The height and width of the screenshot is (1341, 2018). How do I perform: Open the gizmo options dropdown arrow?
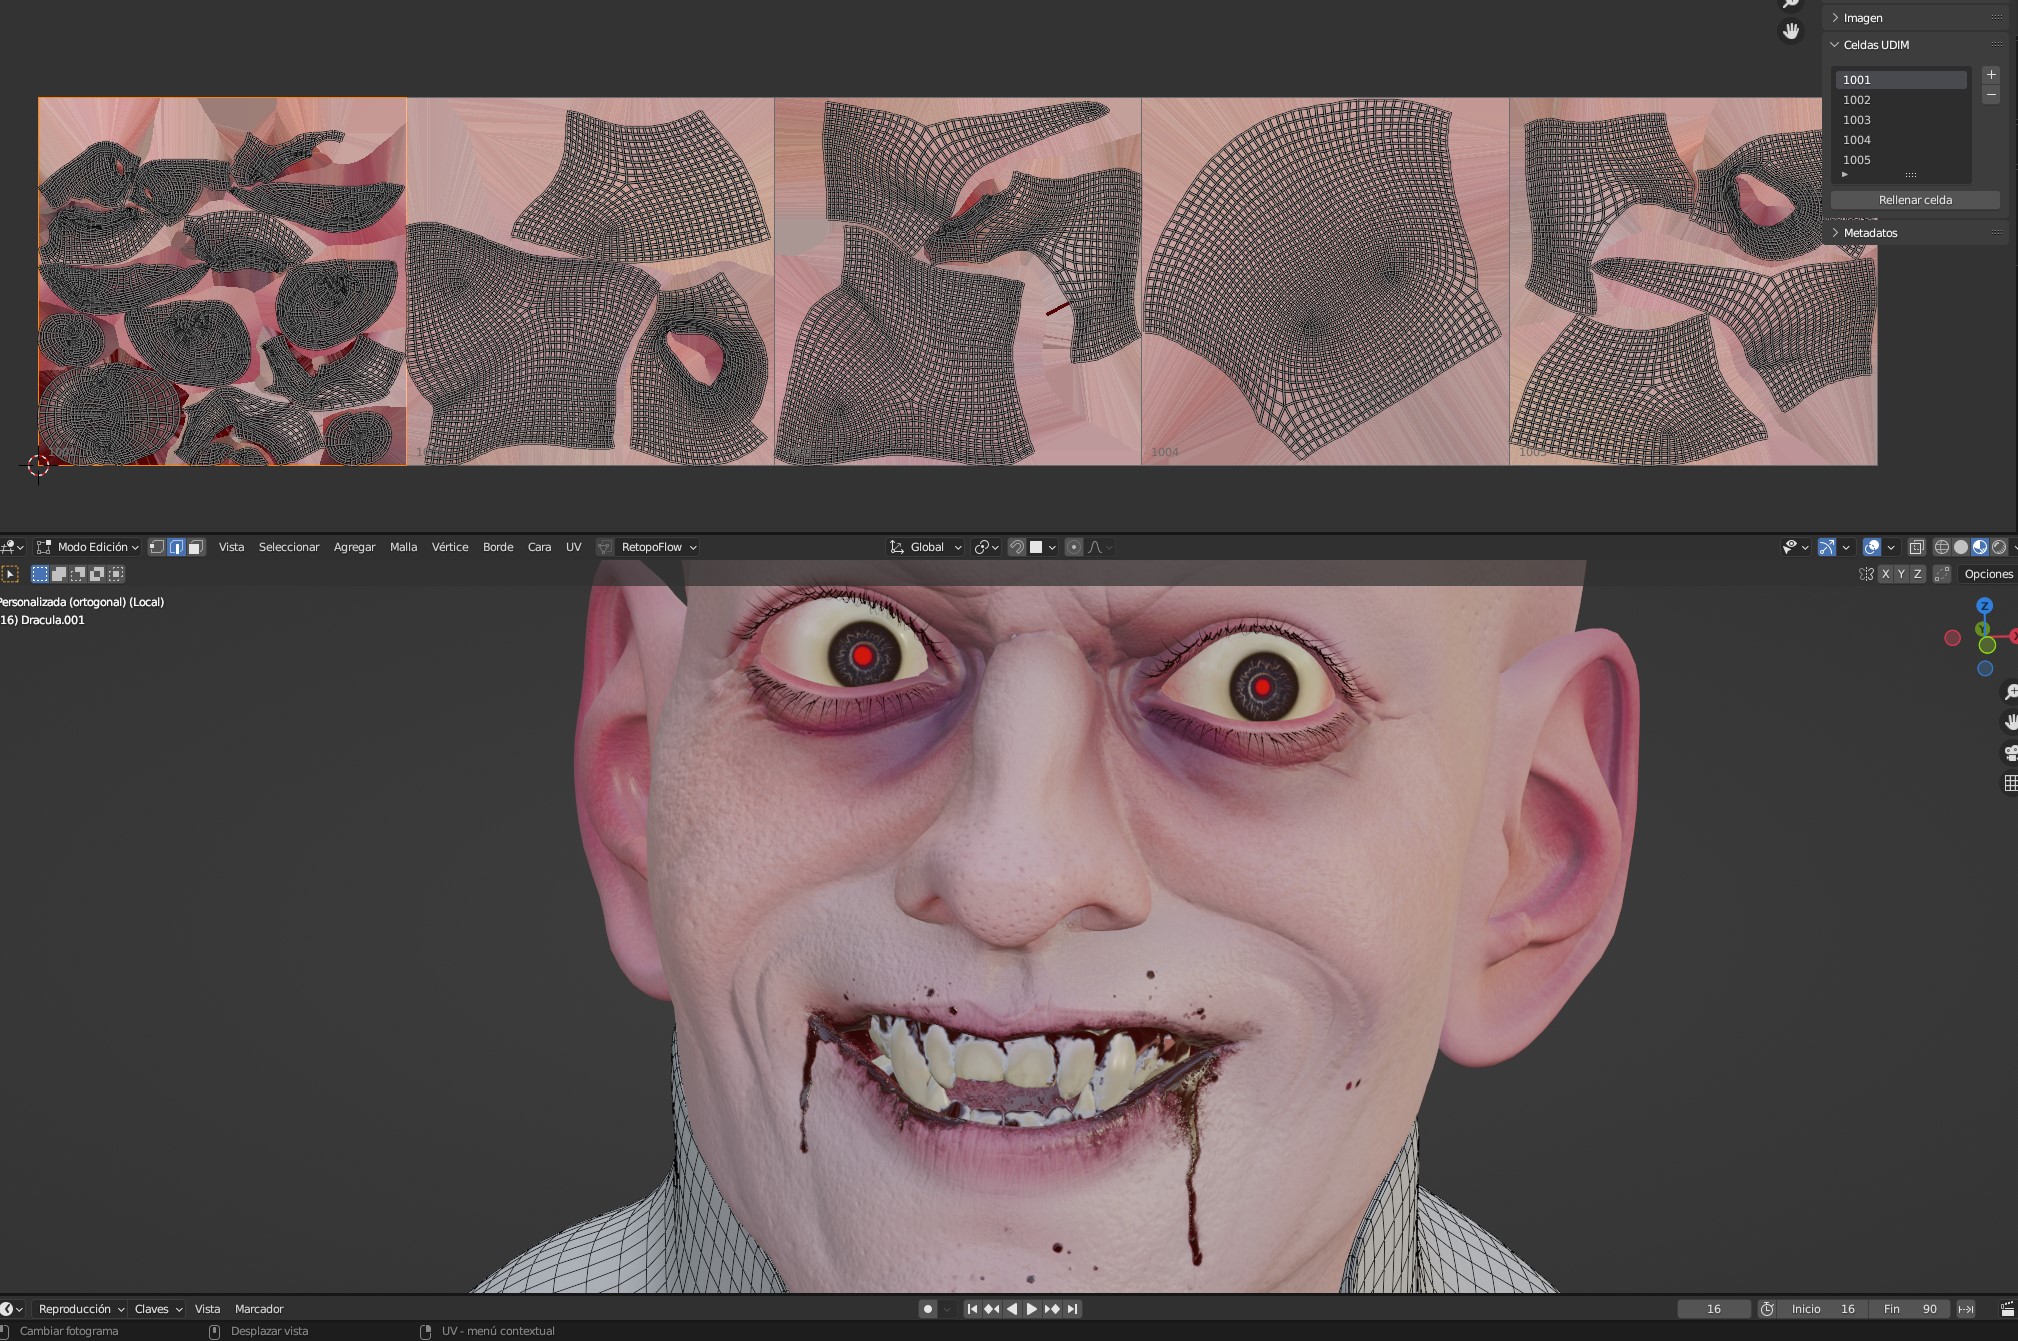pyautogui.click(x=1846, y=547)
